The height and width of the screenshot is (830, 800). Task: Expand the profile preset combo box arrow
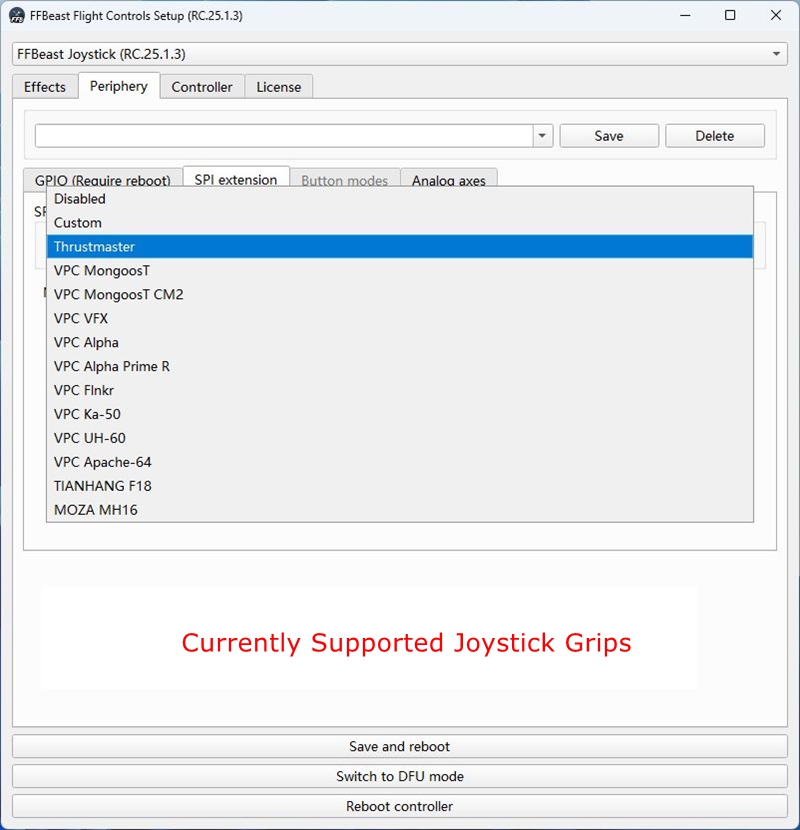coord(542,136)
